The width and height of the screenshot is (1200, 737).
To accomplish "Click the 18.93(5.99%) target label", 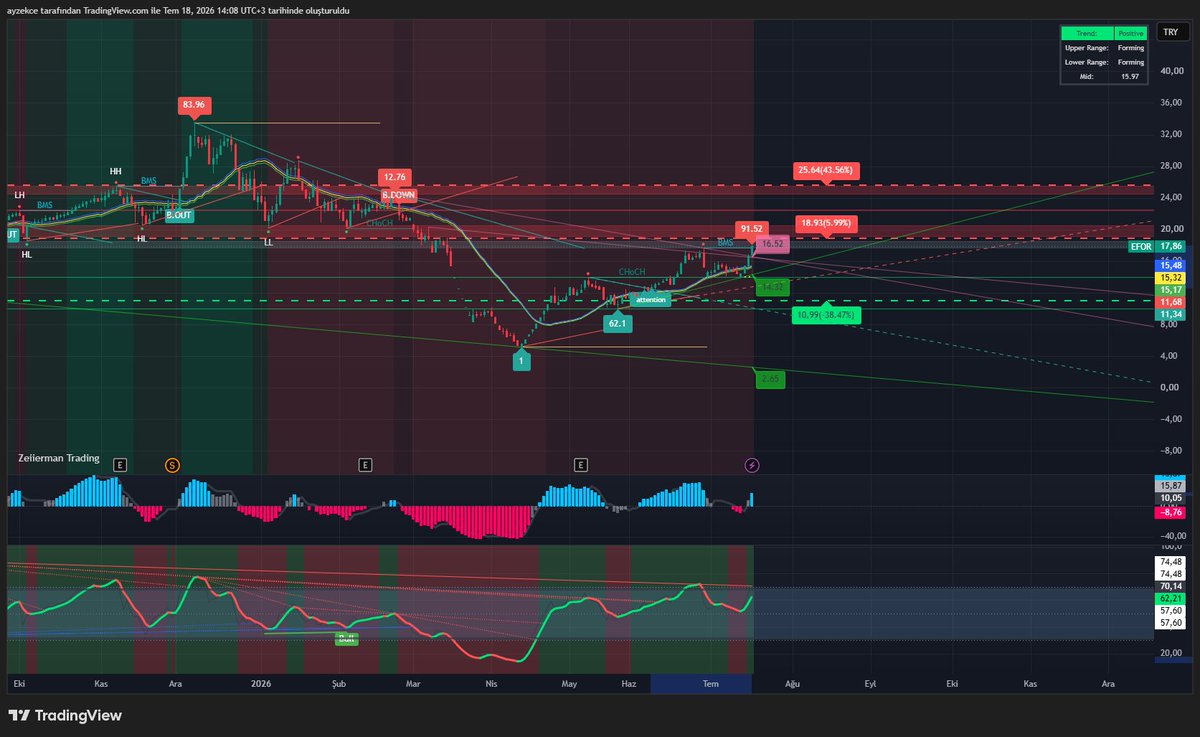I will coord(824,222).
